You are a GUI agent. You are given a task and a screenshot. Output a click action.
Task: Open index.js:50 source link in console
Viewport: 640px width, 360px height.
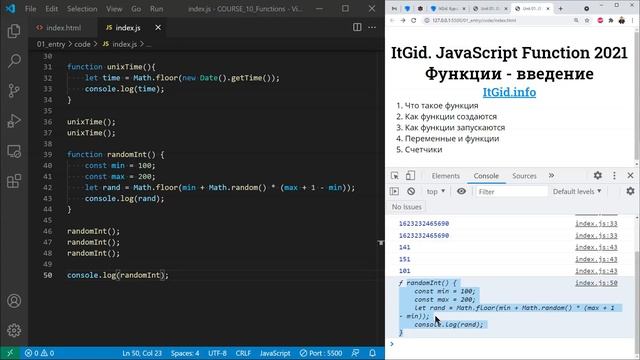click(596, 283)
